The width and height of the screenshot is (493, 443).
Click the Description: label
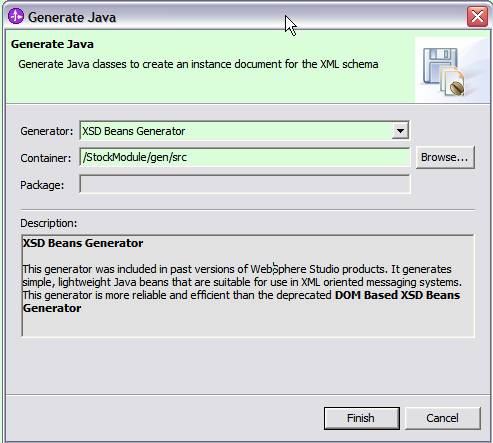[49, 223]
